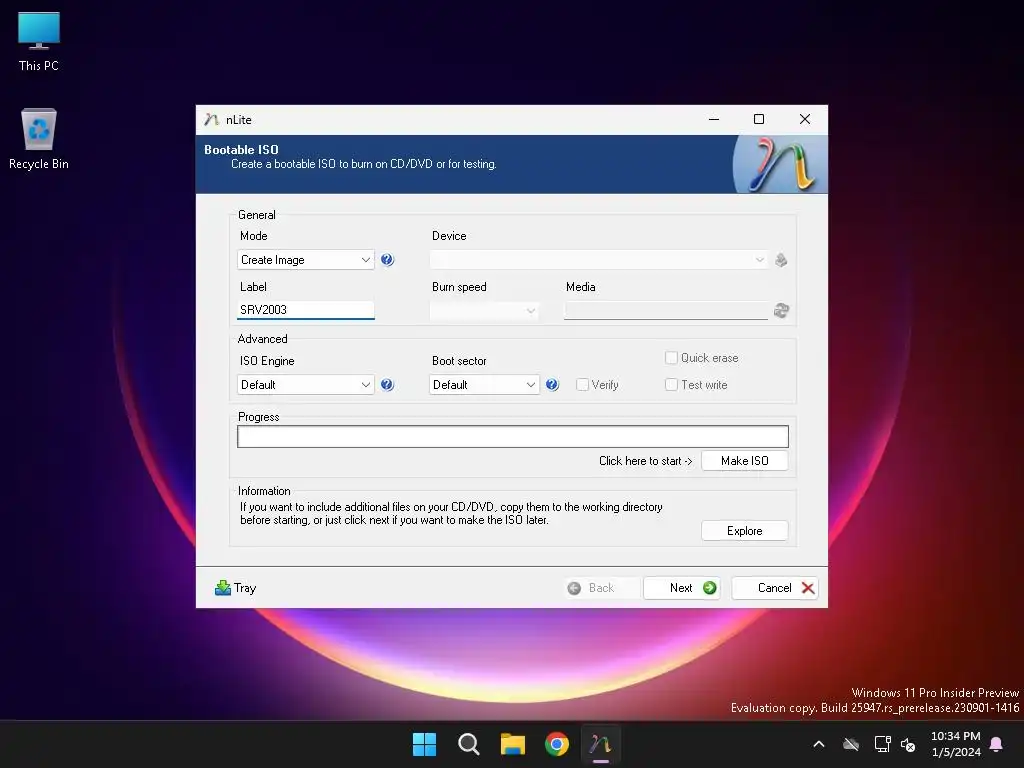Open taskbar Search
This screenshot has width=1024, height=768.
[x=468, y=744]
